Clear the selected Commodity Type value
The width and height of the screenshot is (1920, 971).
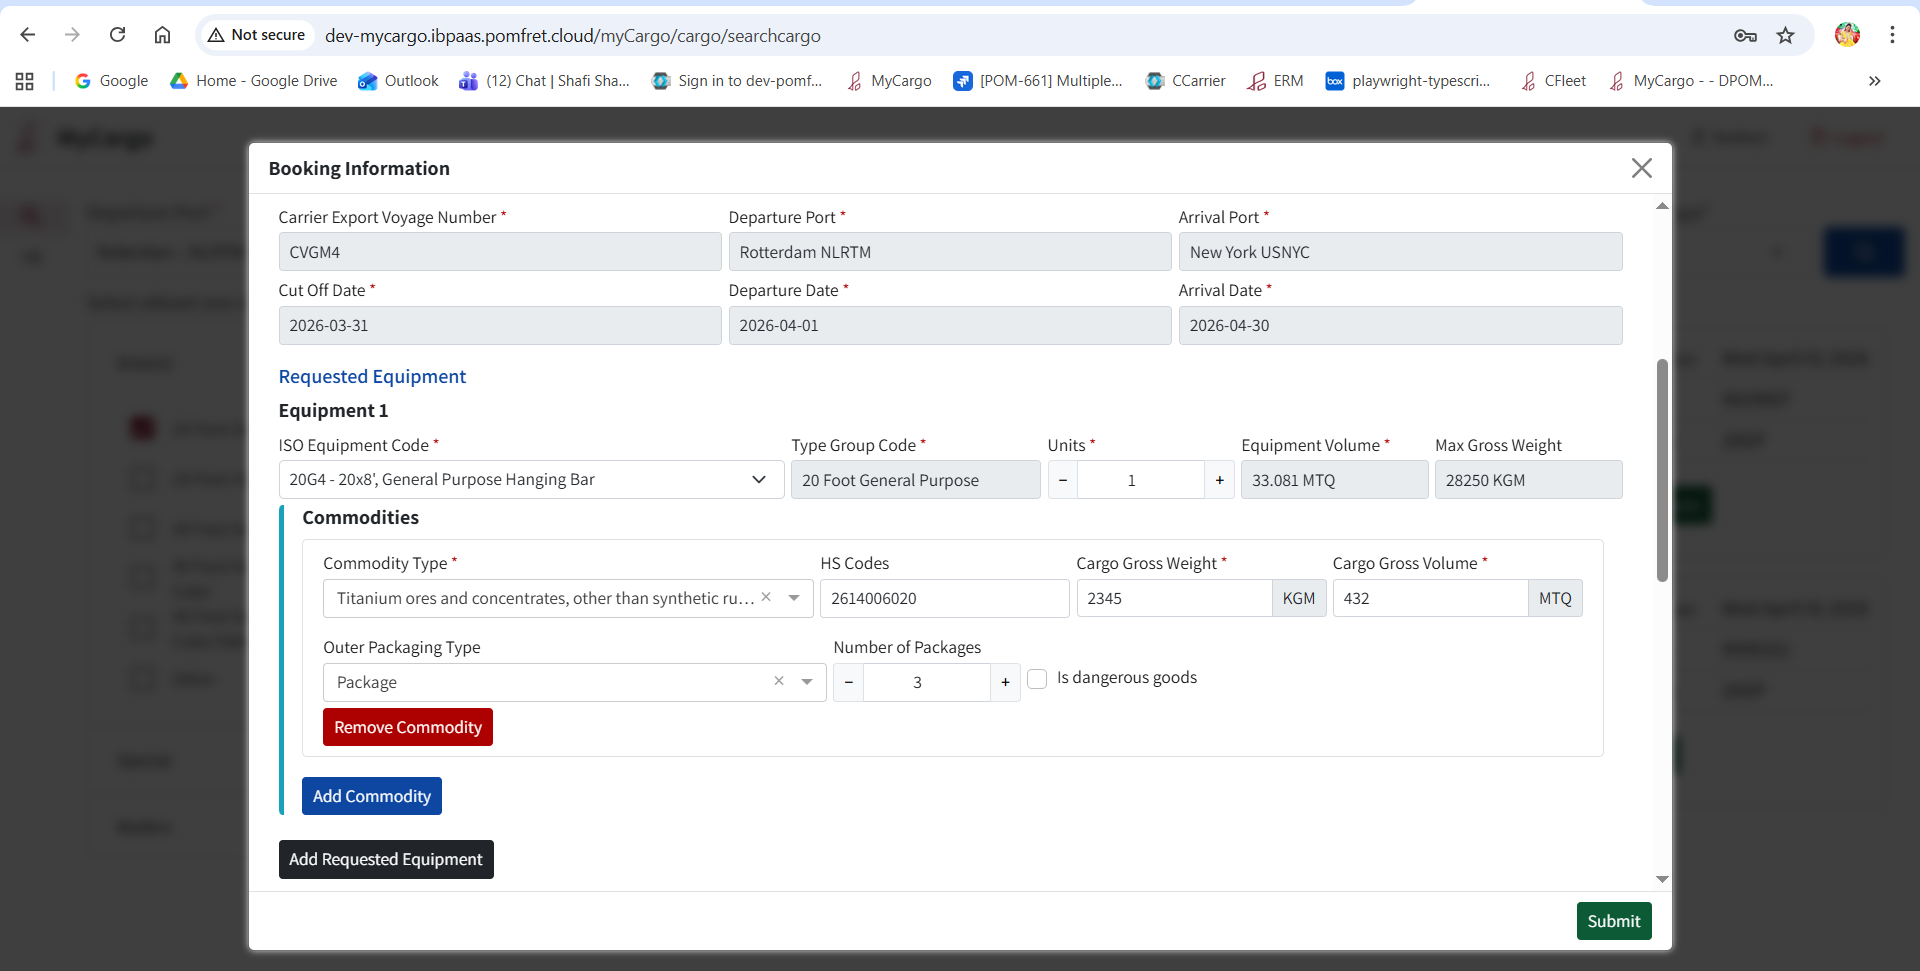[x=766, y=597]
